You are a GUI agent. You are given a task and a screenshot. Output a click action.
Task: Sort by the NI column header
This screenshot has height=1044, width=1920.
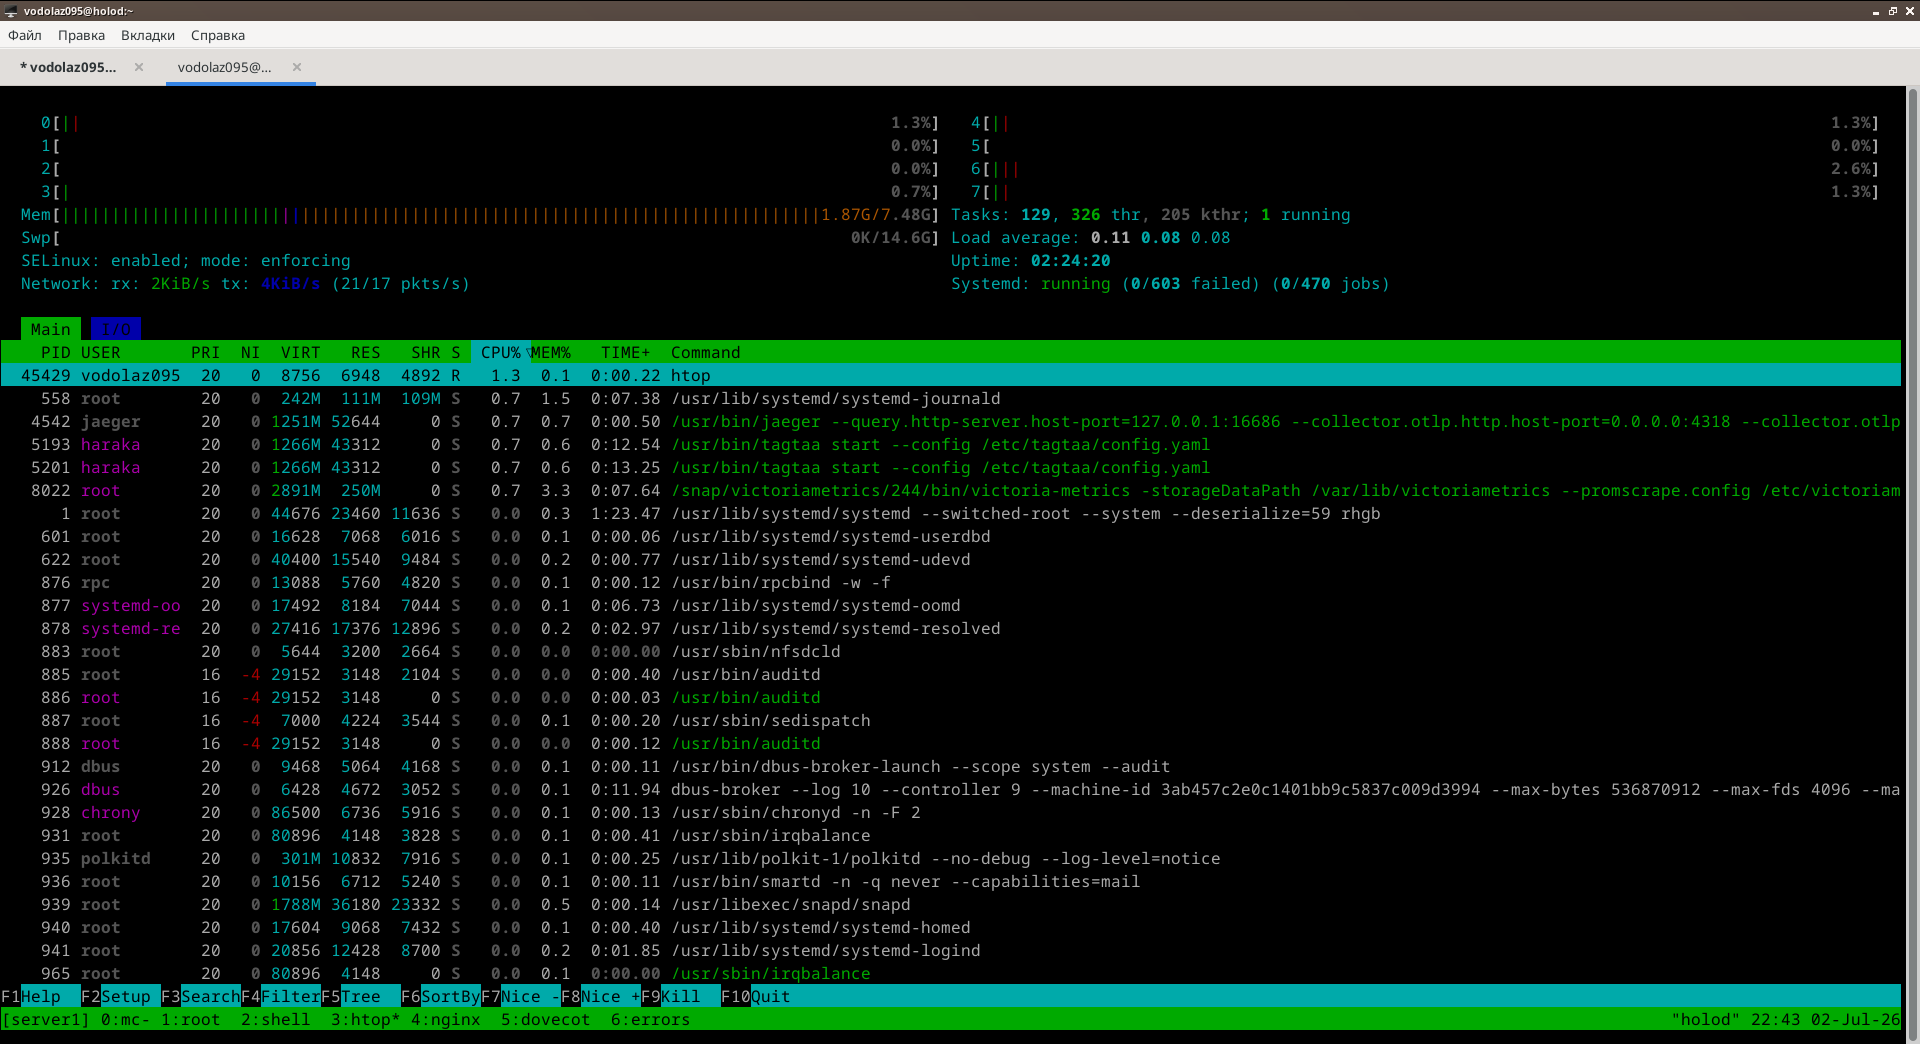250,352
